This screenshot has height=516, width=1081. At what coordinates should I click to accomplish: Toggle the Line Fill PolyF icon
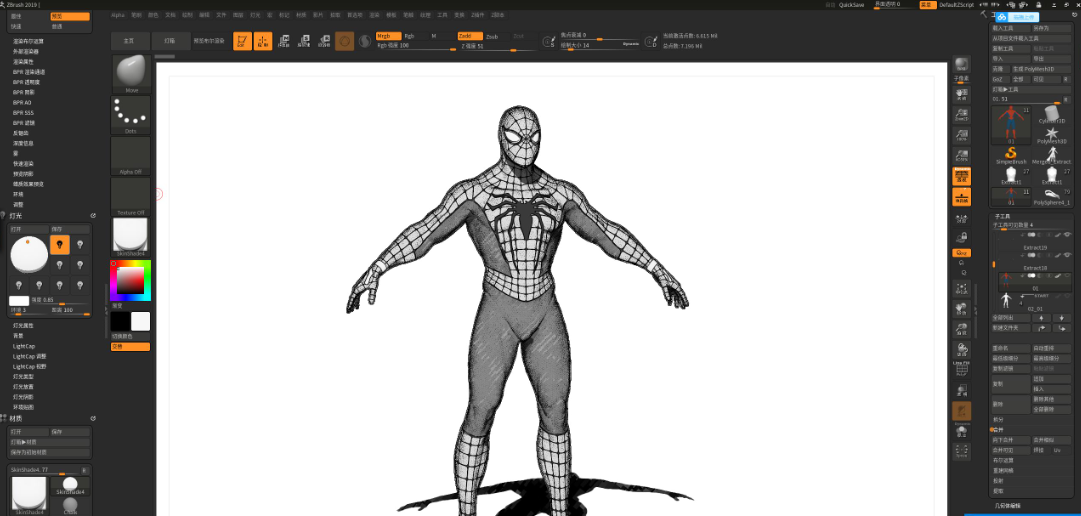tap(962, 370)
